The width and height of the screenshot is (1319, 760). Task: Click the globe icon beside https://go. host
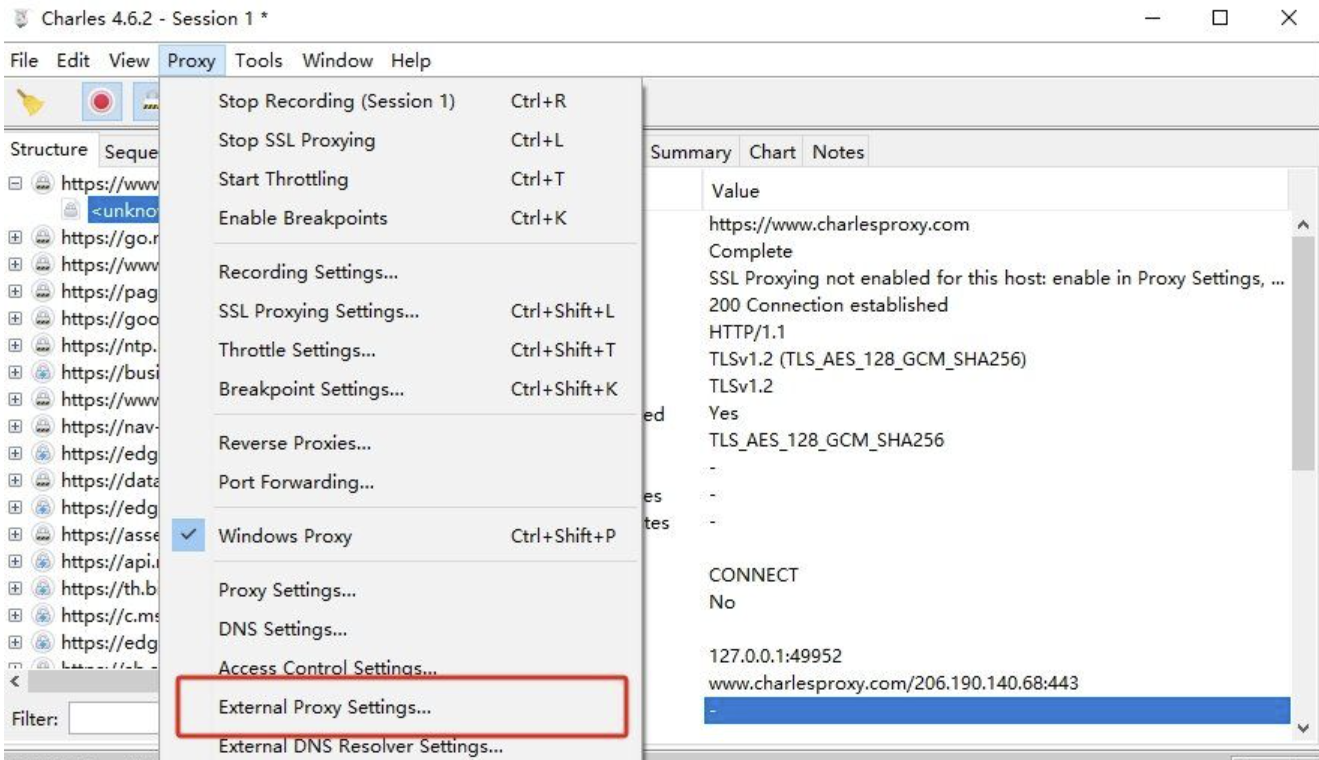[x=43, y=238]
